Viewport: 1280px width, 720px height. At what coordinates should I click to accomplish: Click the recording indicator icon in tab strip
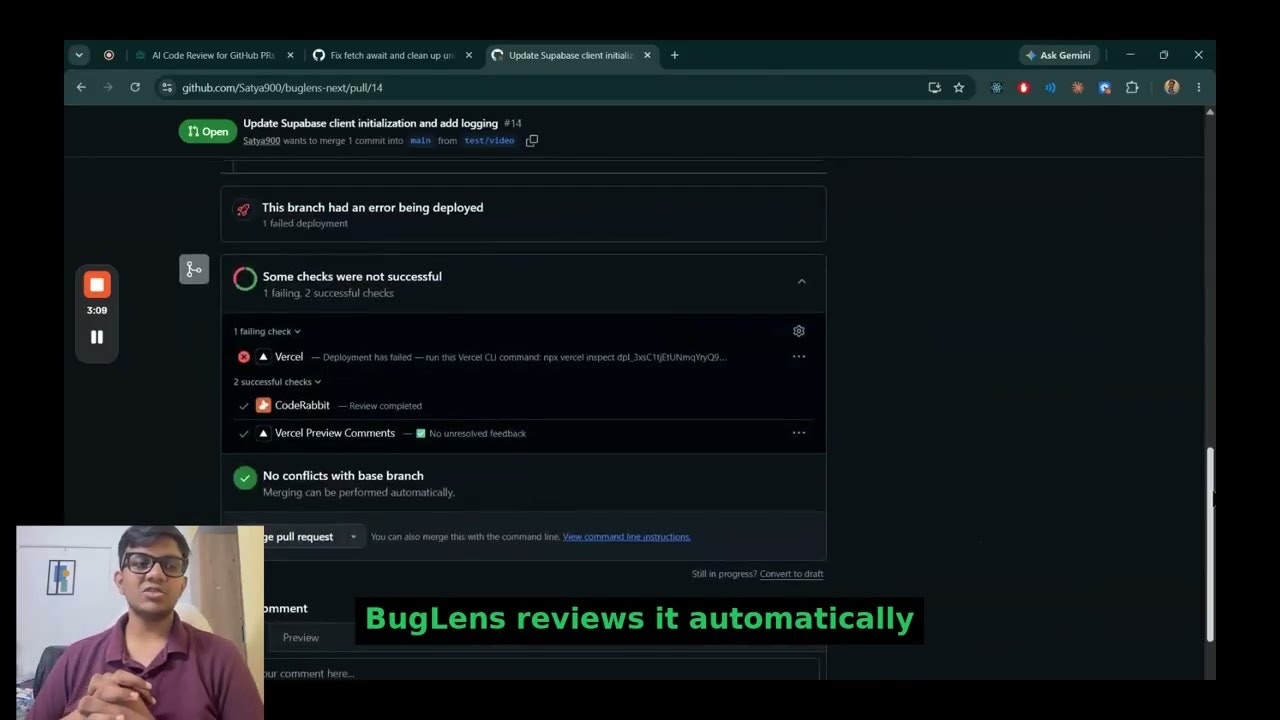[109, 55]
